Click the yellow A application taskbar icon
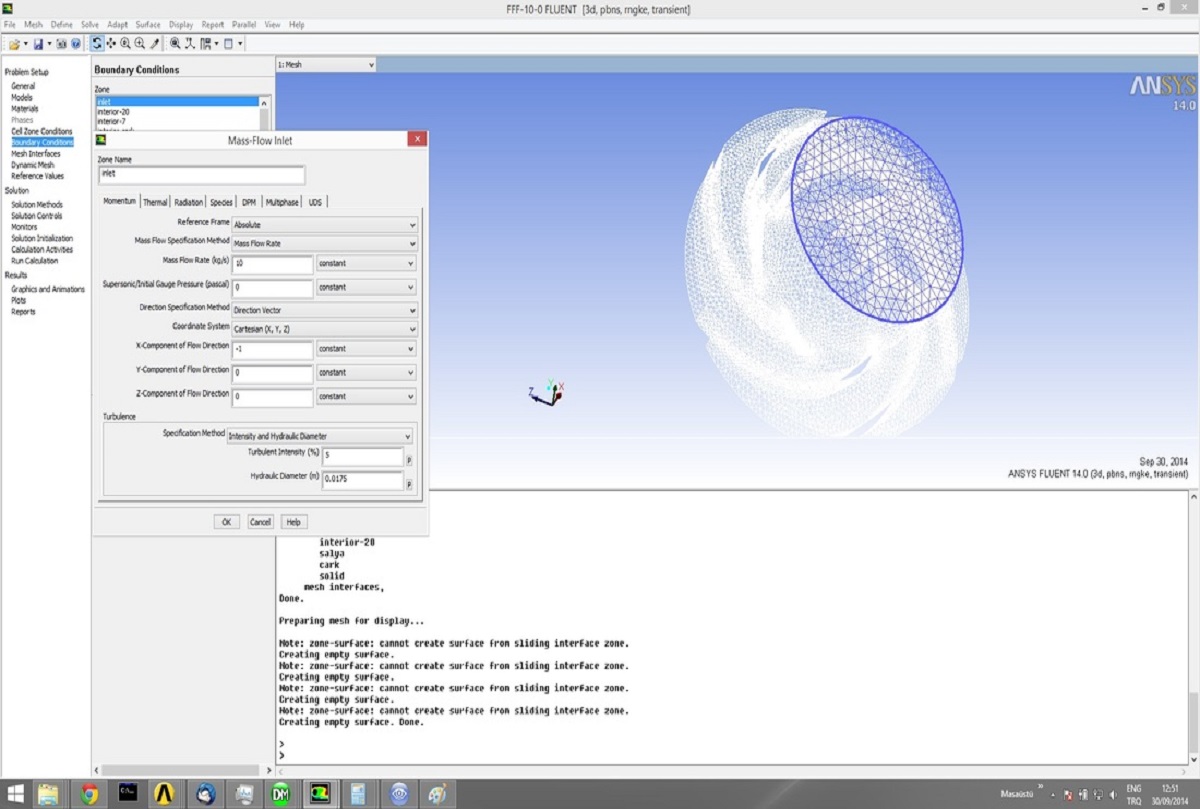This screenshot has height=809, width=1200. [x=166, y=794]
